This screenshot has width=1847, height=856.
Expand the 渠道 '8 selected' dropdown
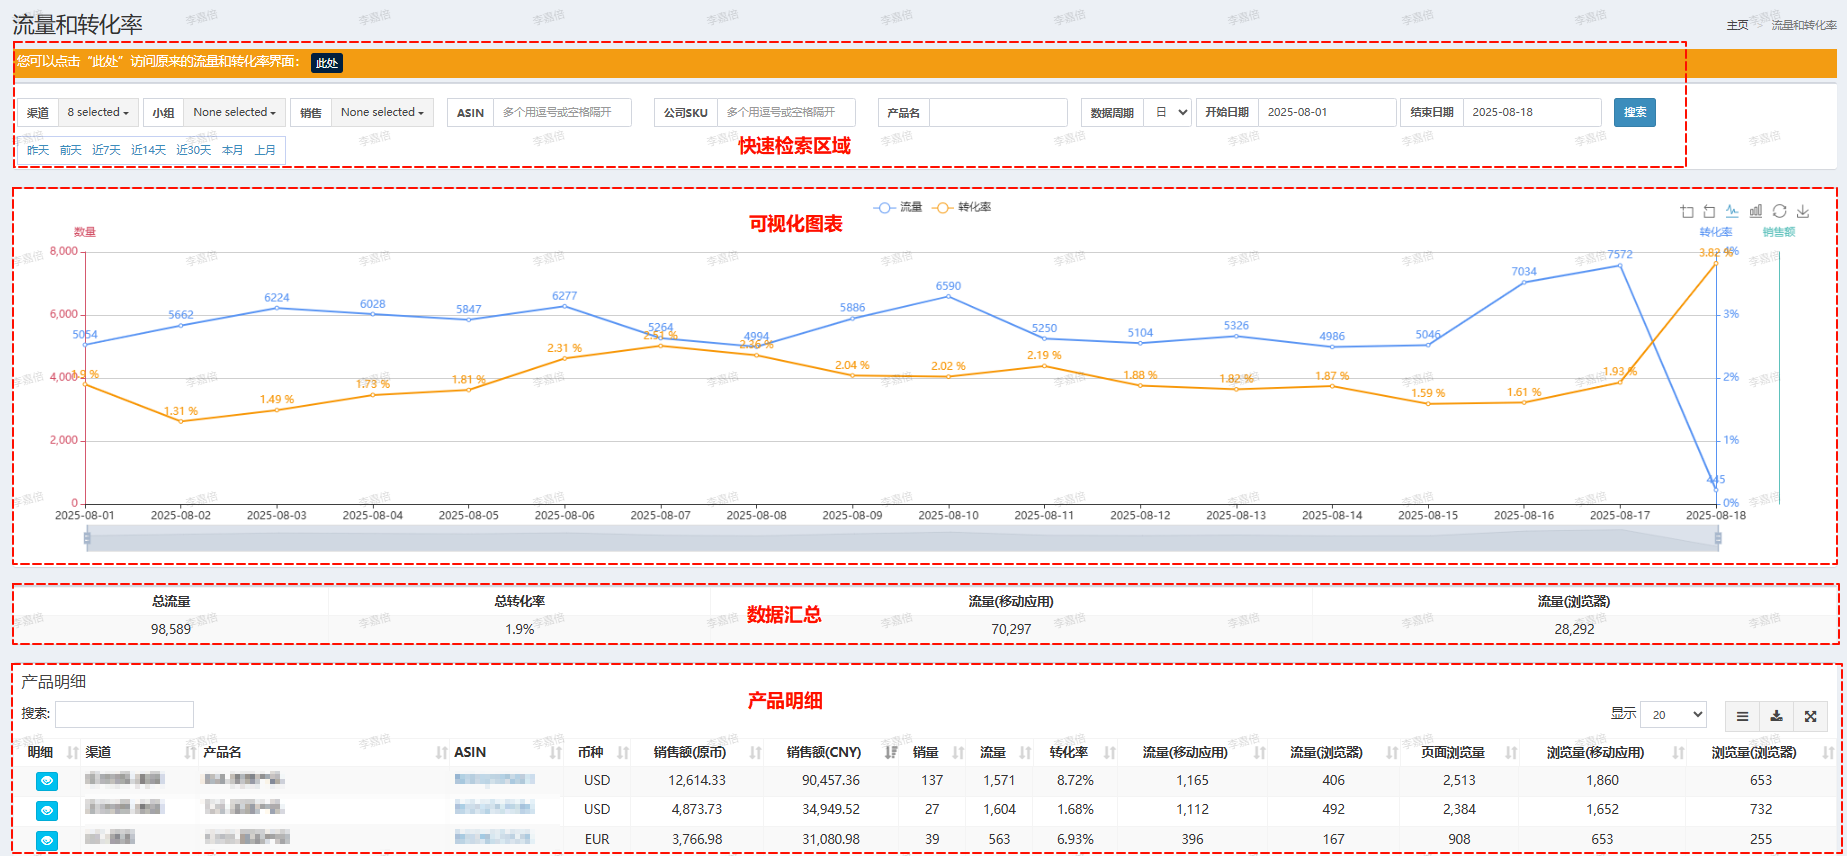pyautogui.click(x=98, y=113)
